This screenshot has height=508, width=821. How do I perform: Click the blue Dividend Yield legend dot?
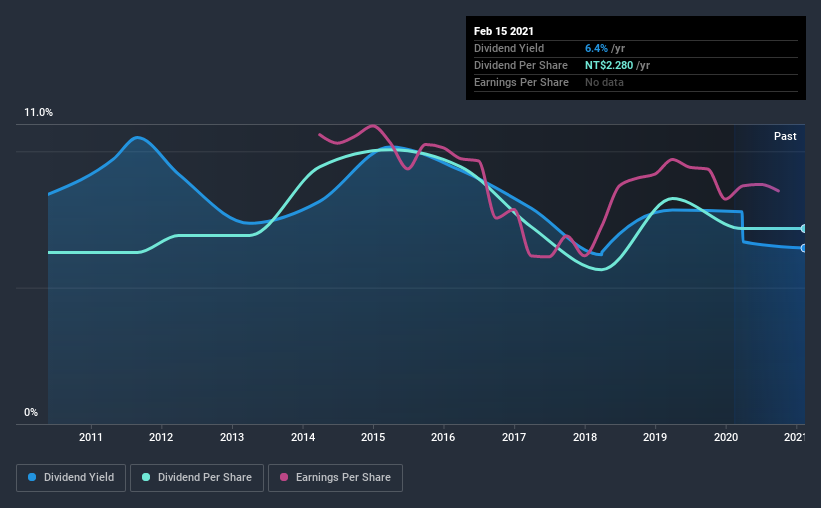(x=32, y=477)
